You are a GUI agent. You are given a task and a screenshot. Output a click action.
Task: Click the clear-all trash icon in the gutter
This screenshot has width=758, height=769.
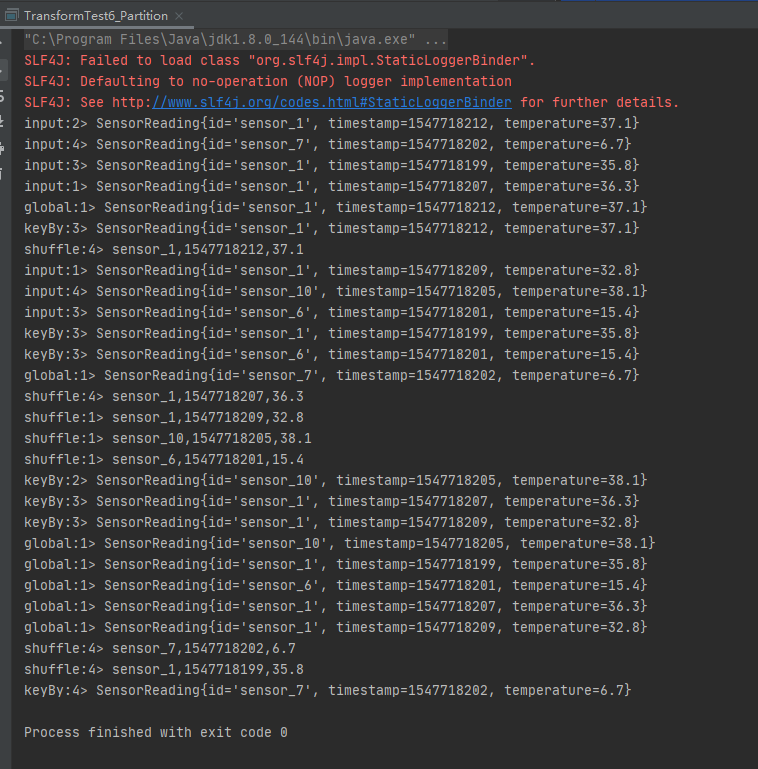click(x=2, y=174)
